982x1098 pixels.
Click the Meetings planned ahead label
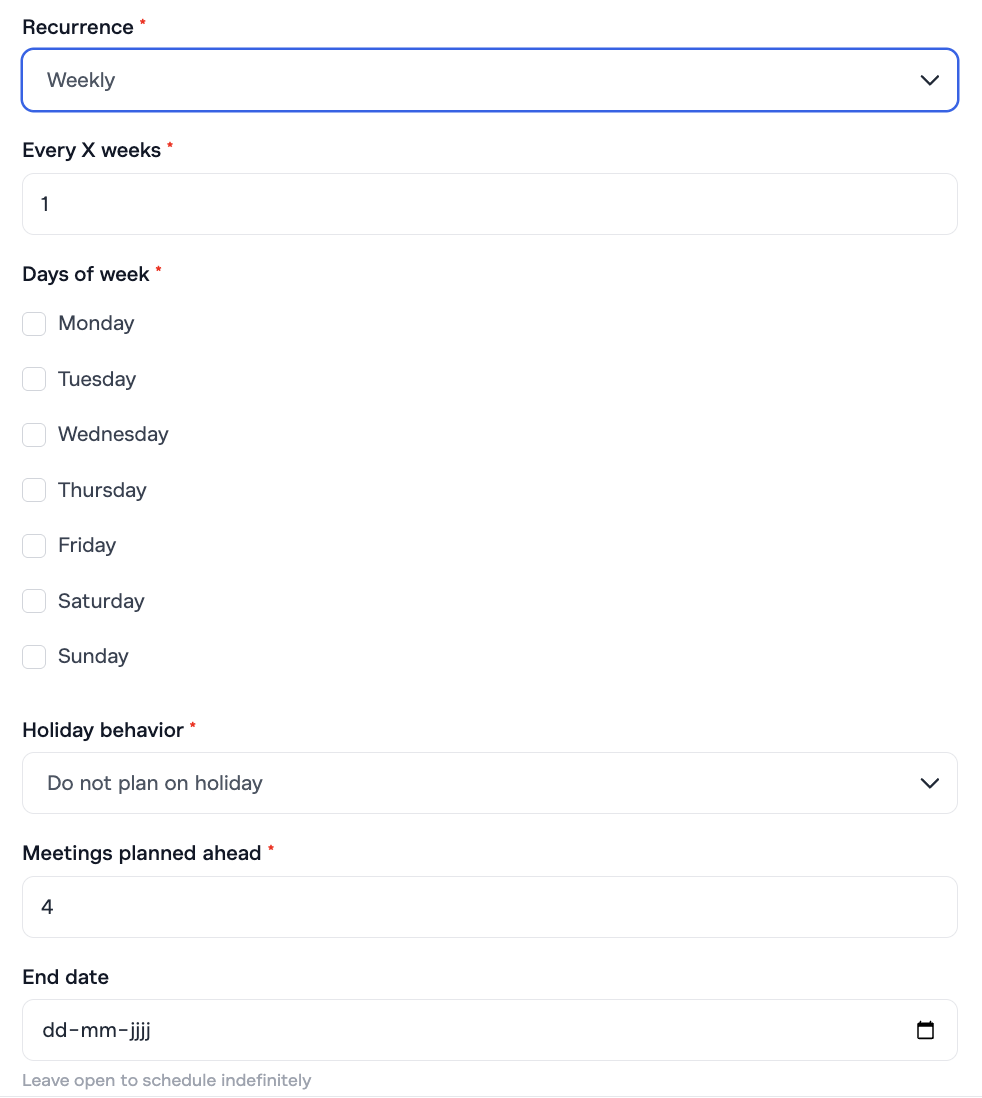click(141, 853)
